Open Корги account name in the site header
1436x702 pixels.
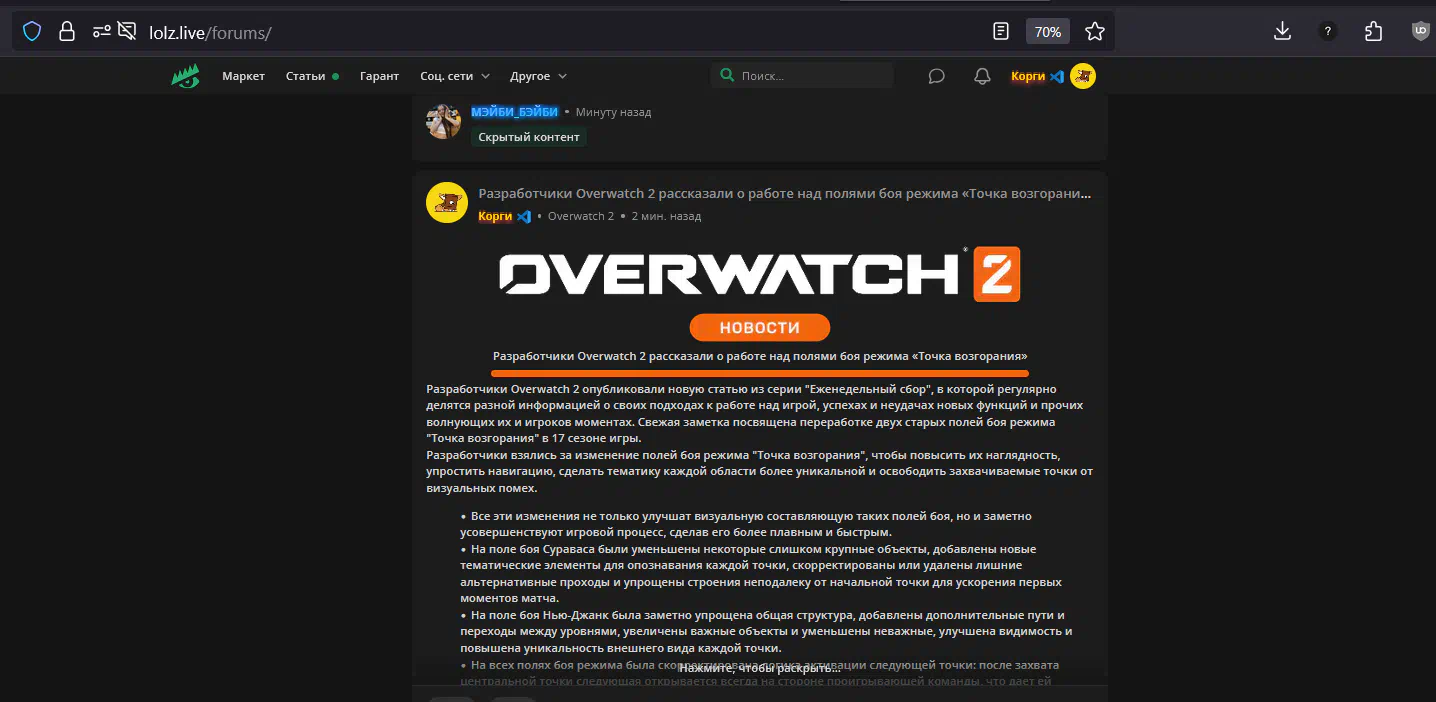(1027, 76)
